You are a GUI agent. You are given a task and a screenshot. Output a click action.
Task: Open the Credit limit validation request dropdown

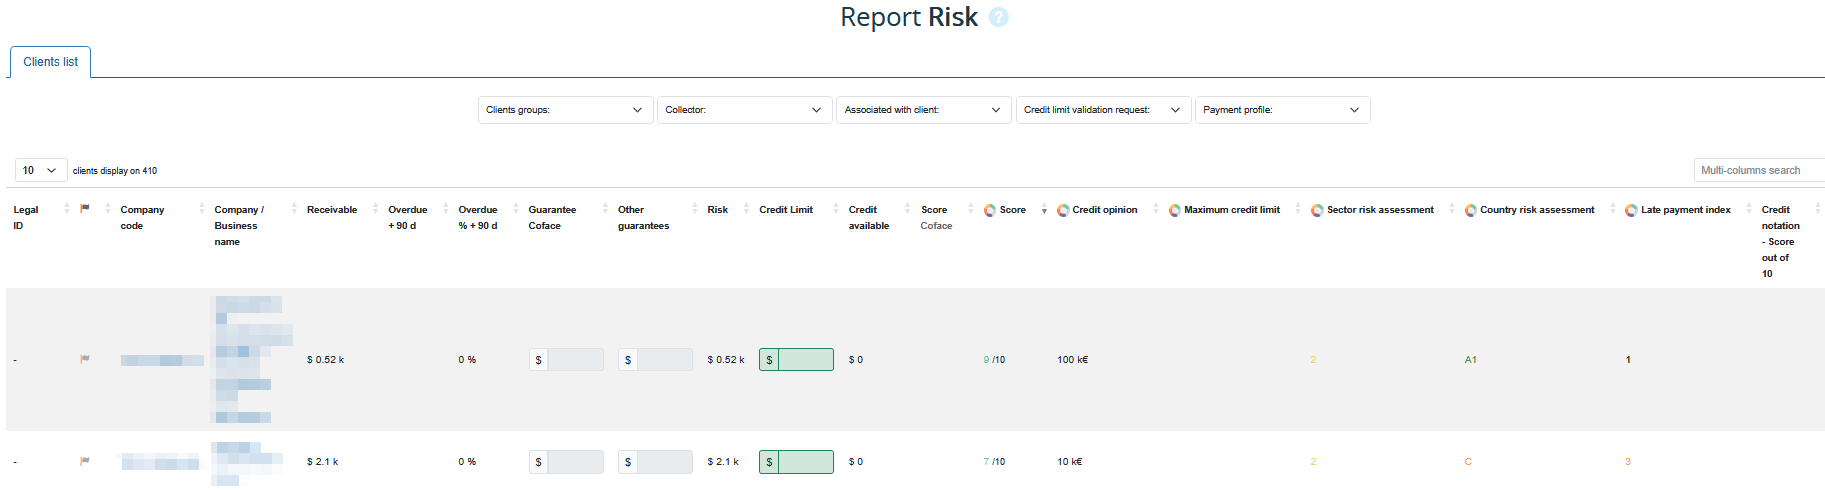click(x=1103, y=110)
